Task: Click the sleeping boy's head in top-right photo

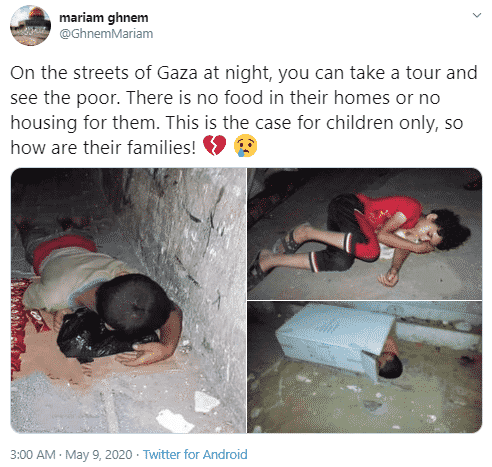Action: tap(447, 229)
